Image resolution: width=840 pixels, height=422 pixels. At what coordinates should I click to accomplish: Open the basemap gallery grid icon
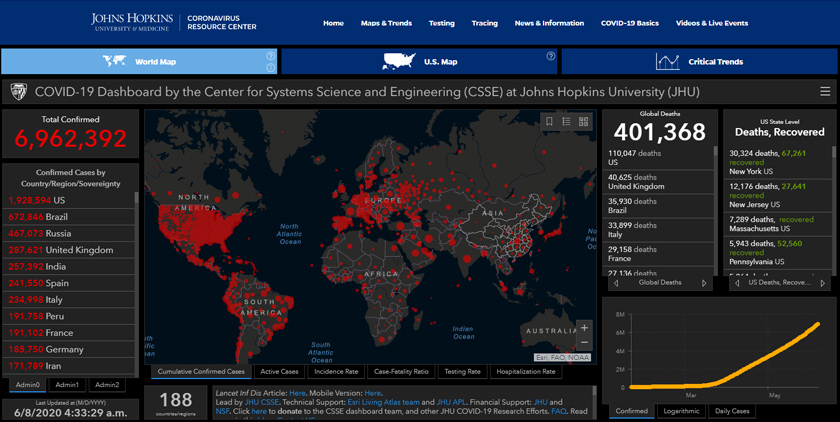(x=583, y=122)
